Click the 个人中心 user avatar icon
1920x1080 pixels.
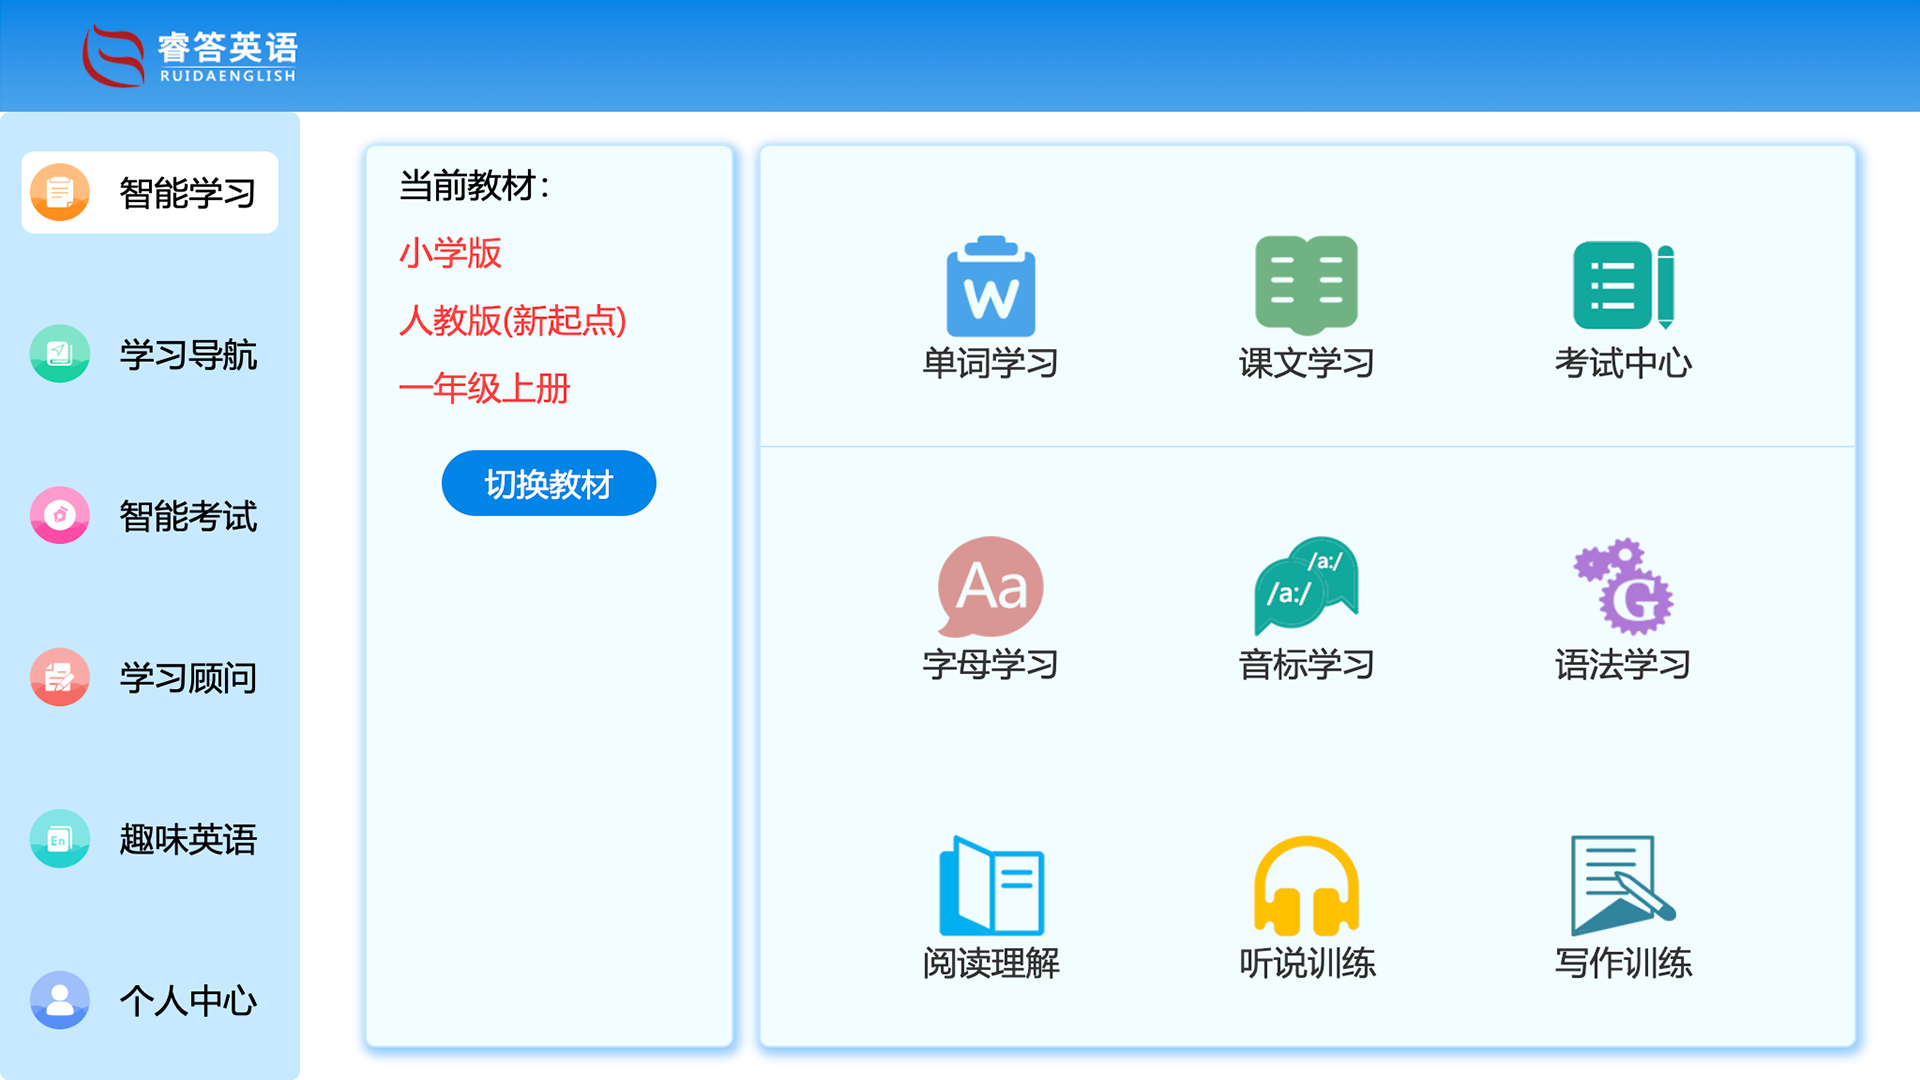click(x=59, y=1001)
